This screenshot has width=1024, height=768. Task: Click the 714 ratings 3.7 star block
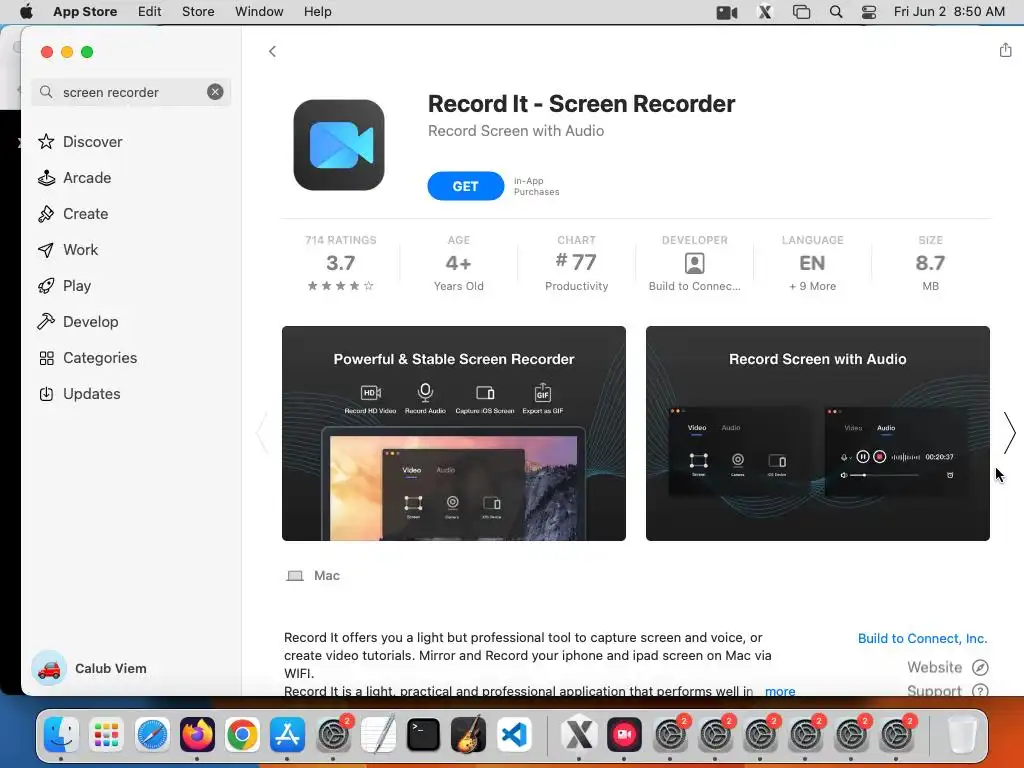point(341,263)
